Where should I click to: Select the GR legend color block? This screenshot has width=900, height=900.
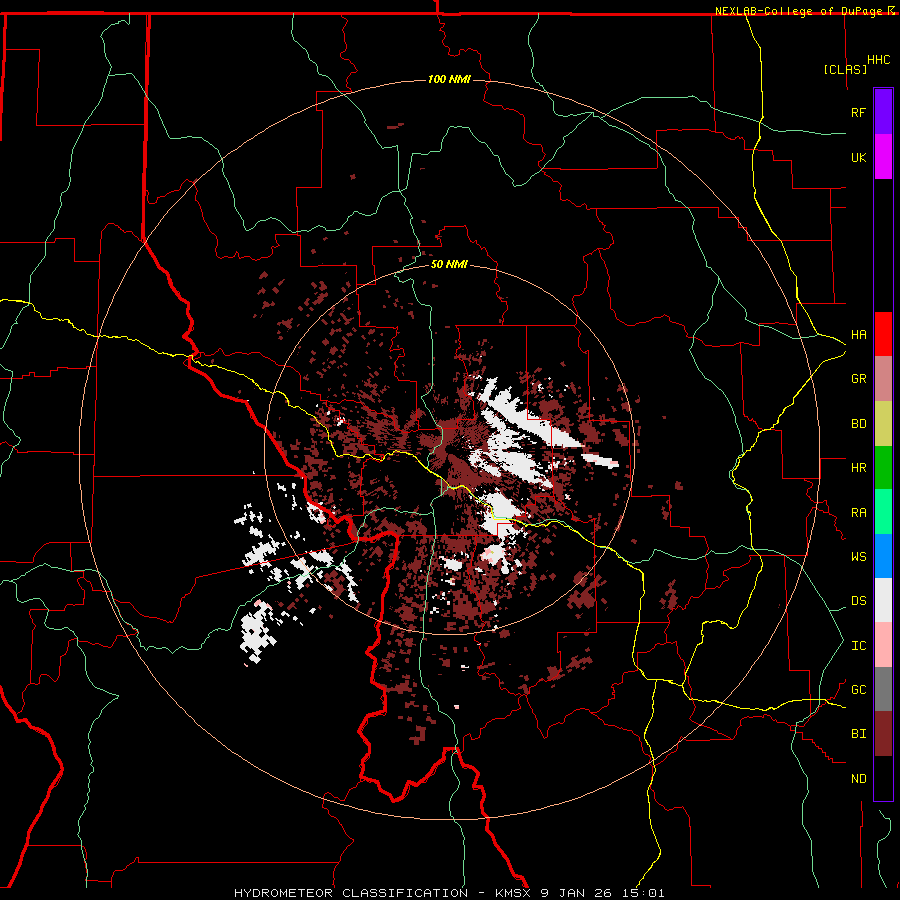pyautogui.click(x=883, y=378)
